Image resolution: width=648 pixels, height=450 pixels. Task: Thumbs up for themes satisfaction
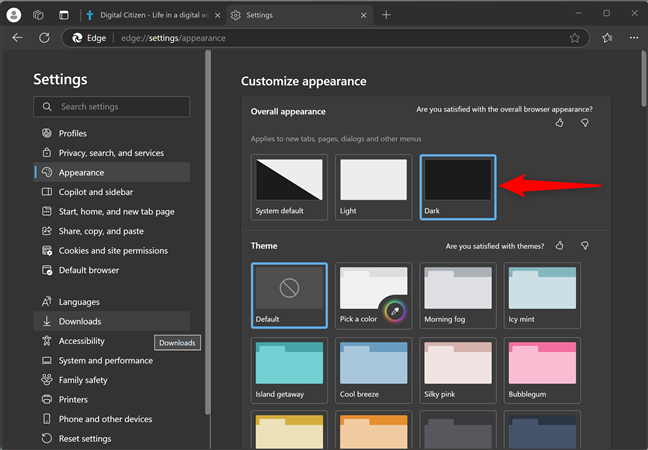[560, 246]
